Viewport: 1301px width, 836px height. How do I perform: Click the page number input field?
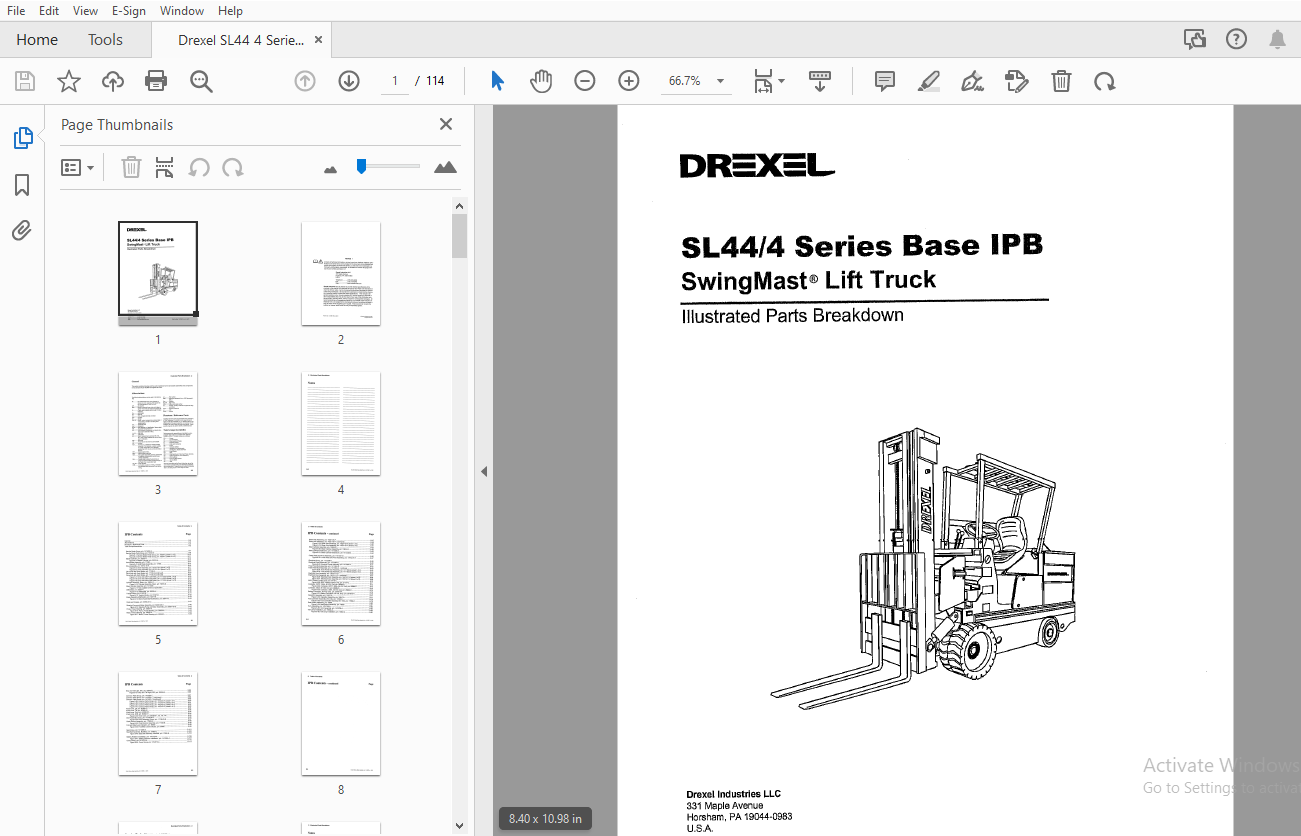tap(395, 81)
